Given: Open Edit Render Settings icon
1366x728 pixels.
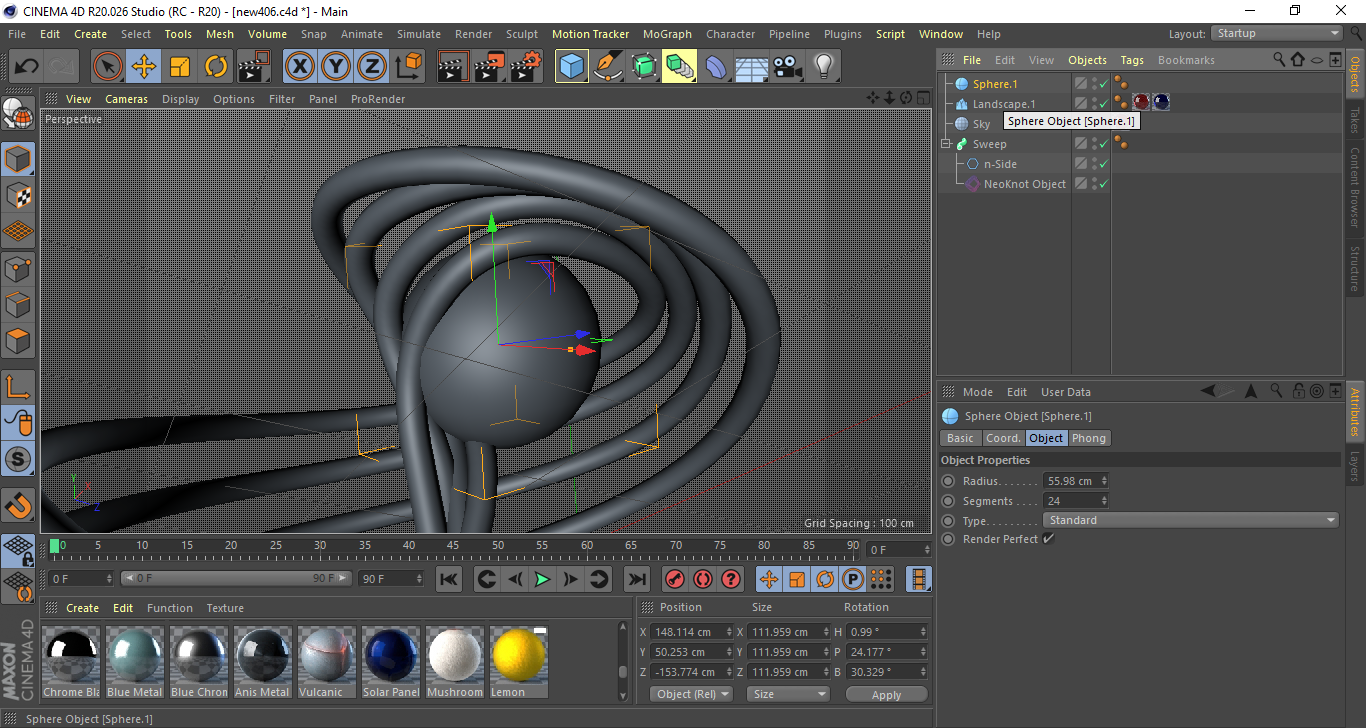Looking at the screenshot, I should (525, 67).
